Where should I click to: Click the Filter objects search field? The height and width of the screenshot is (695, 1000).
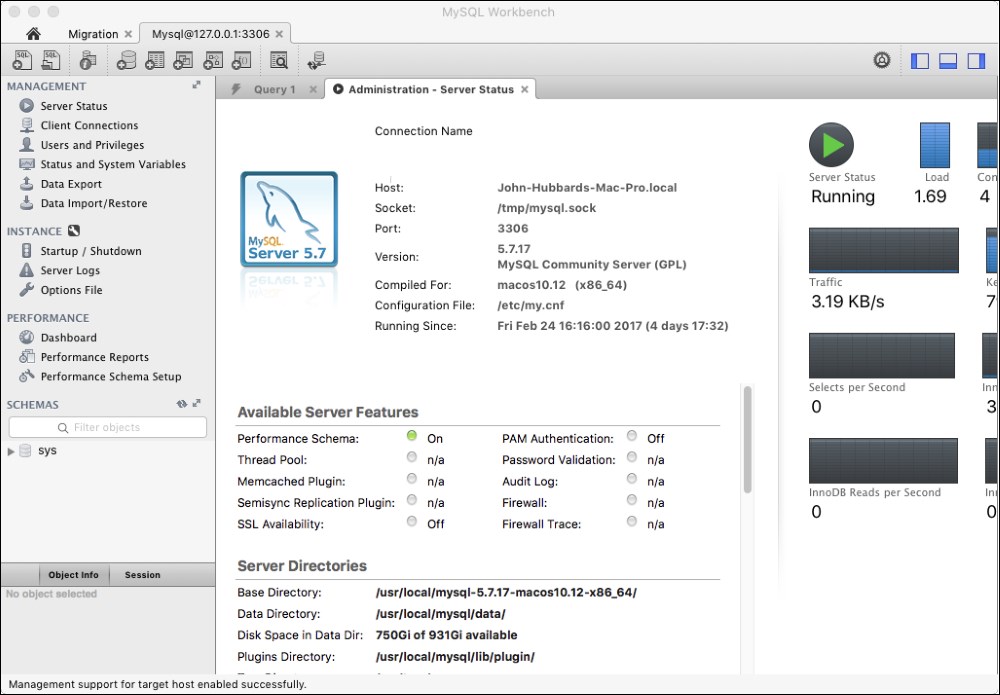(x=108, y=427)
